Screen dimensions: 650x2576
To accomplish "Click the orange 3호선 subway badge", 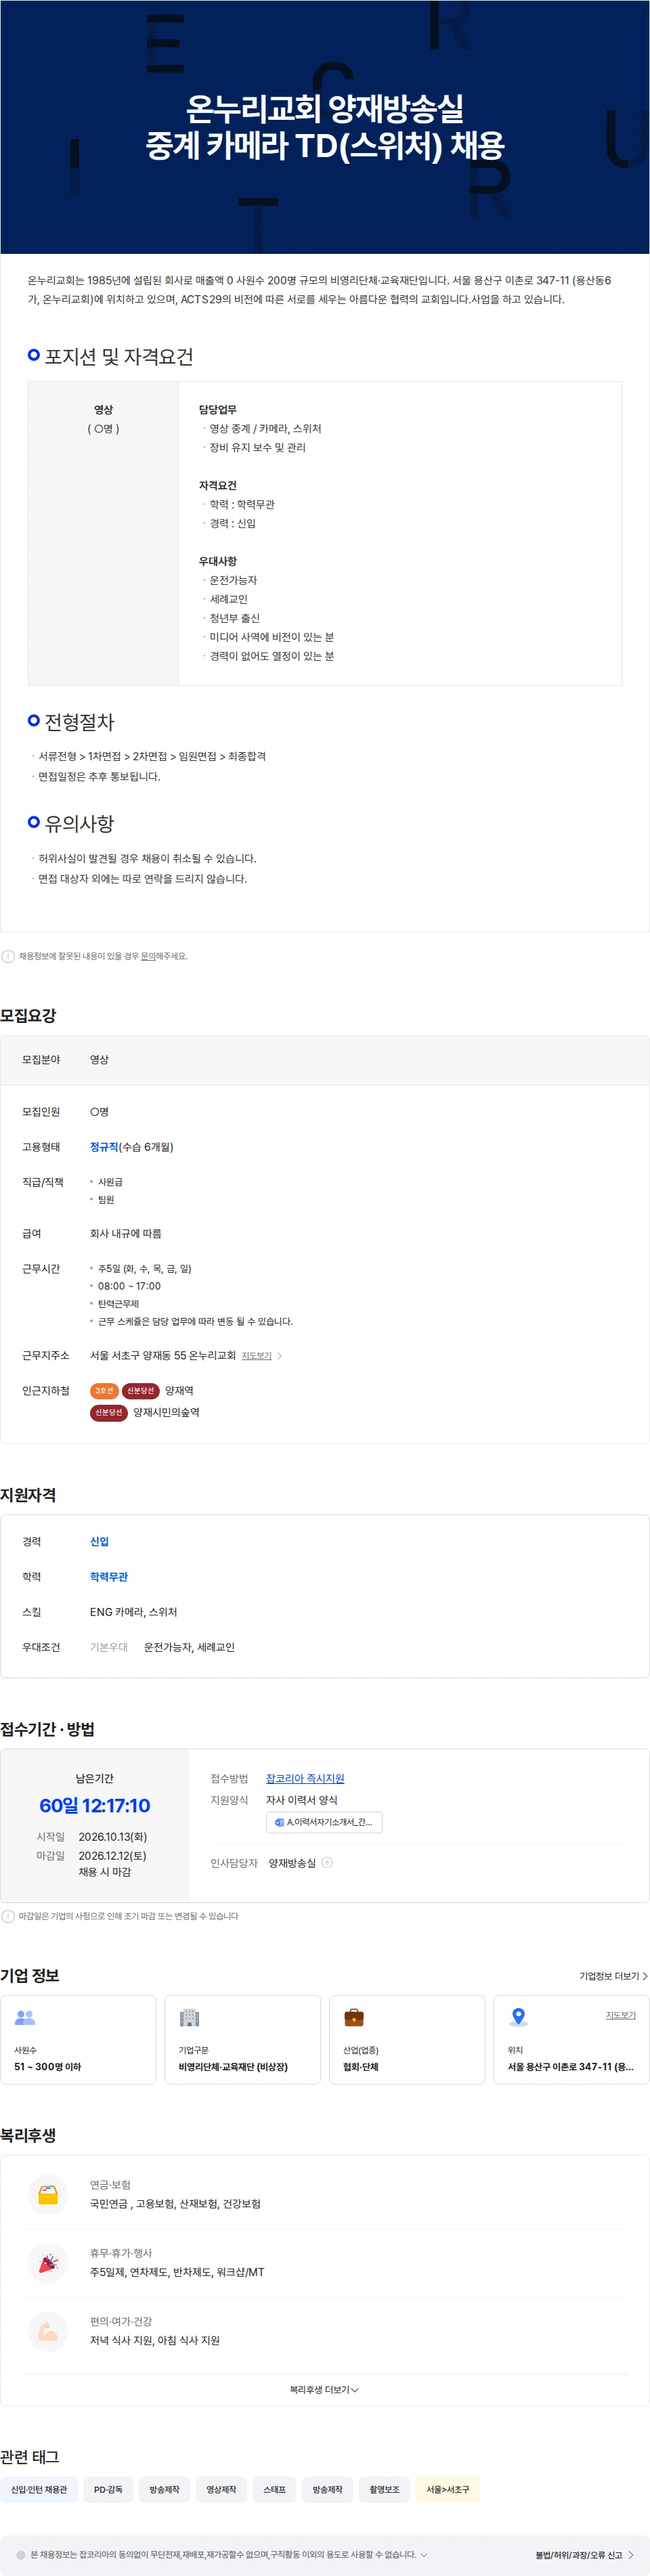I will coord(104,1391).
